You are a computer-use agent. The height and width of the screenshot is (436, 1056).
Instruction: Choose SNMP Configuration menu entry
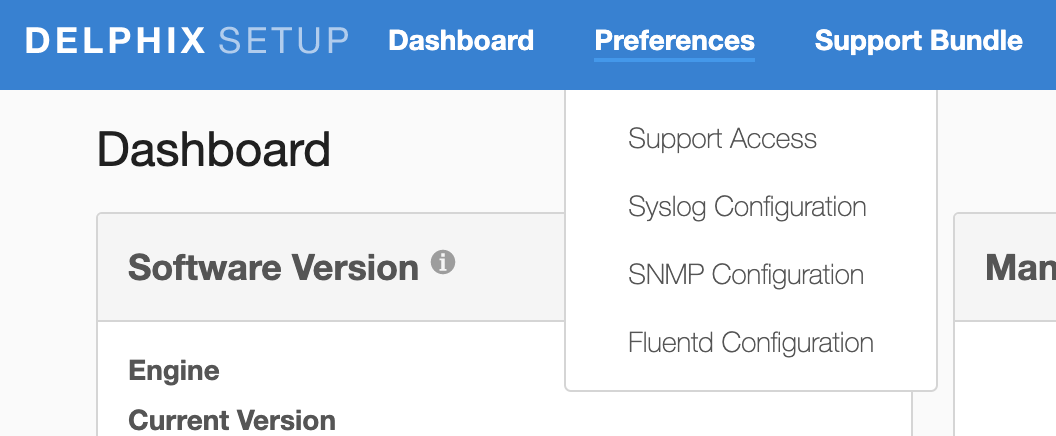point(746,275)
